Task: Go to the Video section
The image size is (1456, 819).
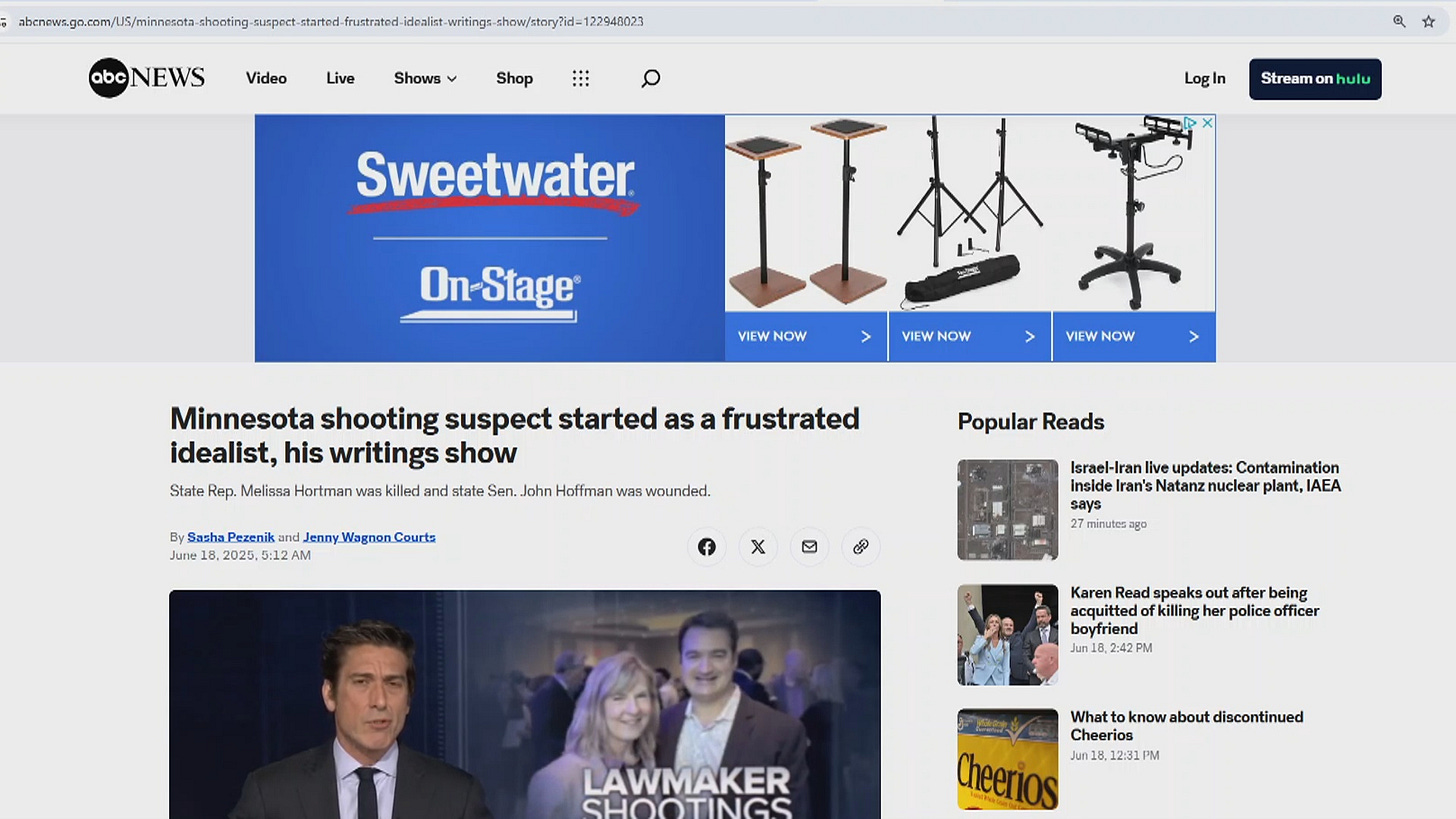Action: pos(266,78)
